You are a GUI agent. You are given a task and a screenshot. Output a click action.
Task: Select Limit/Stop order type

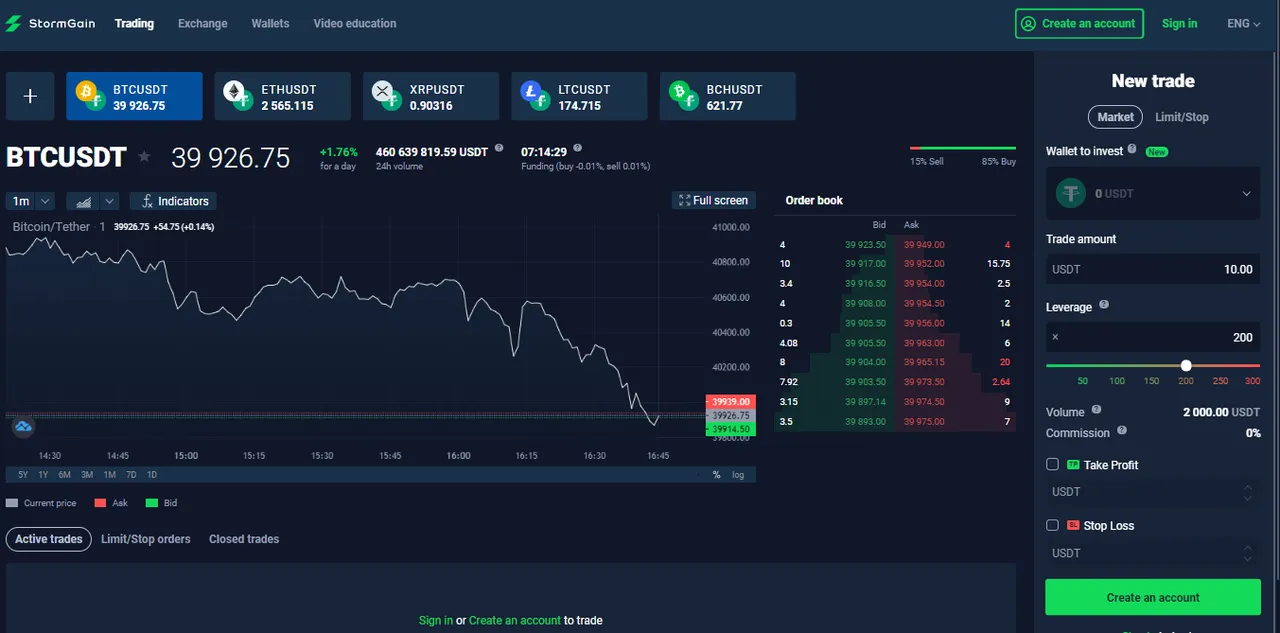[1181, 117]
